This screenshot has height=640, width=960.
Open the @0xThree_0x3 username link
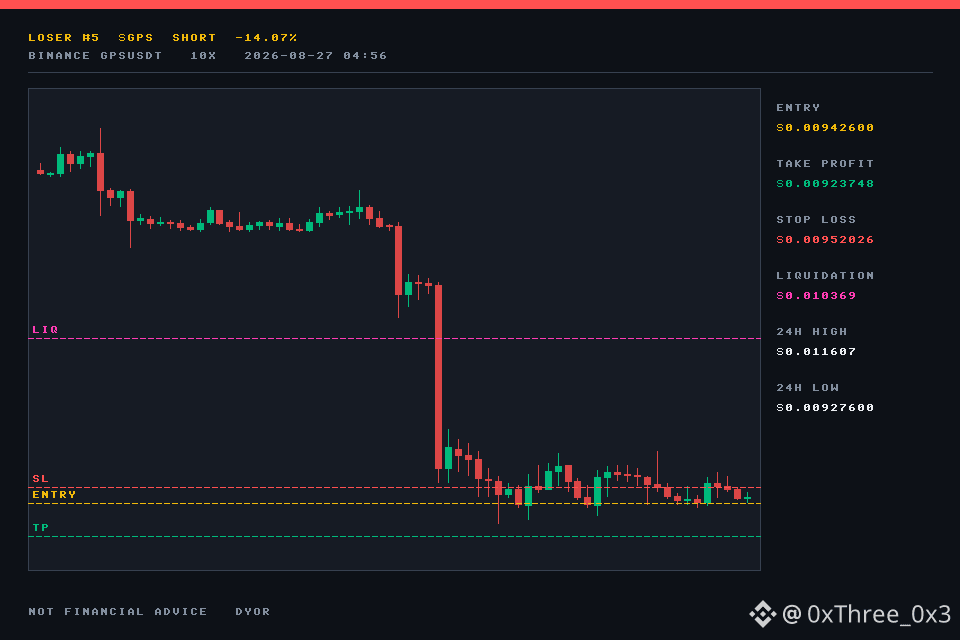coord(866,614)
